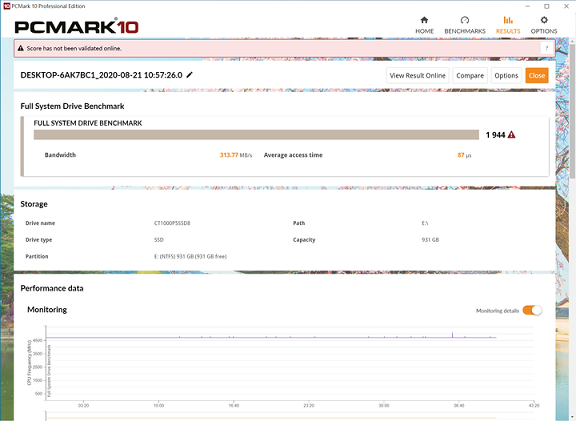
Task: Go to the Home icon
Action: (424, 20)
